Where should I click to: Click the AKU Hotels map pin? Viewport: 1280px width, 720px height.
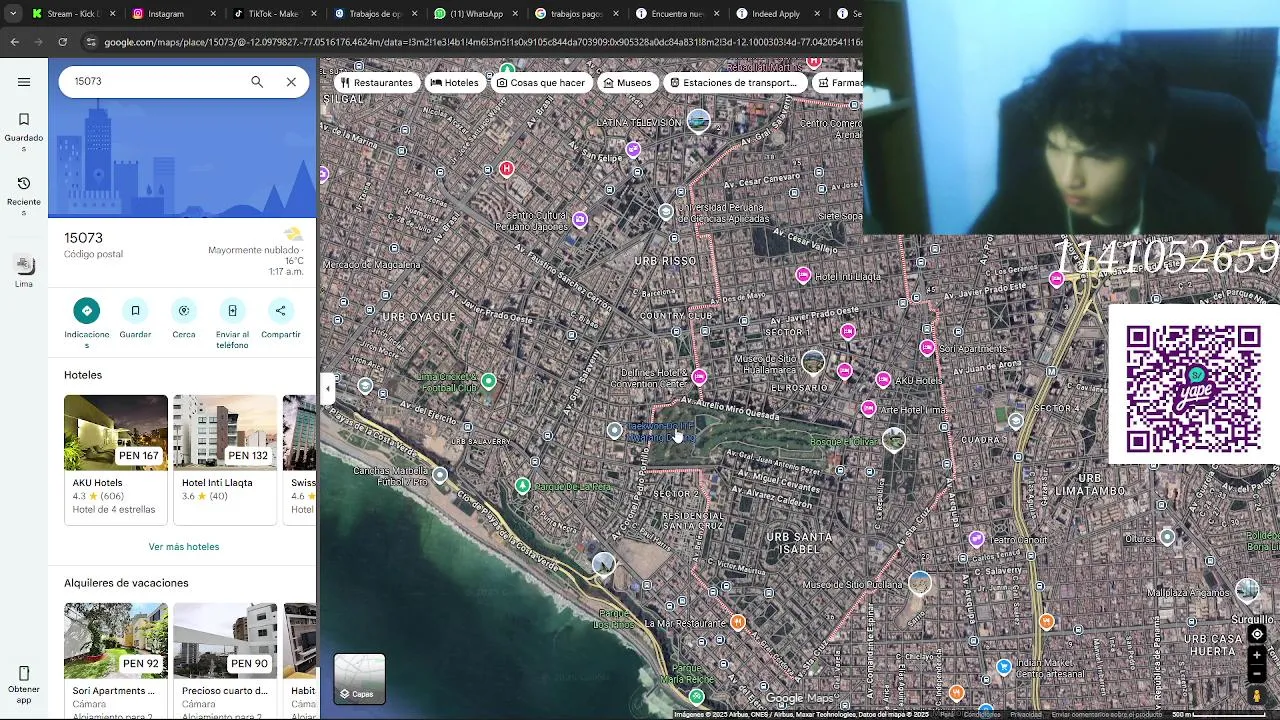point(883,380)
